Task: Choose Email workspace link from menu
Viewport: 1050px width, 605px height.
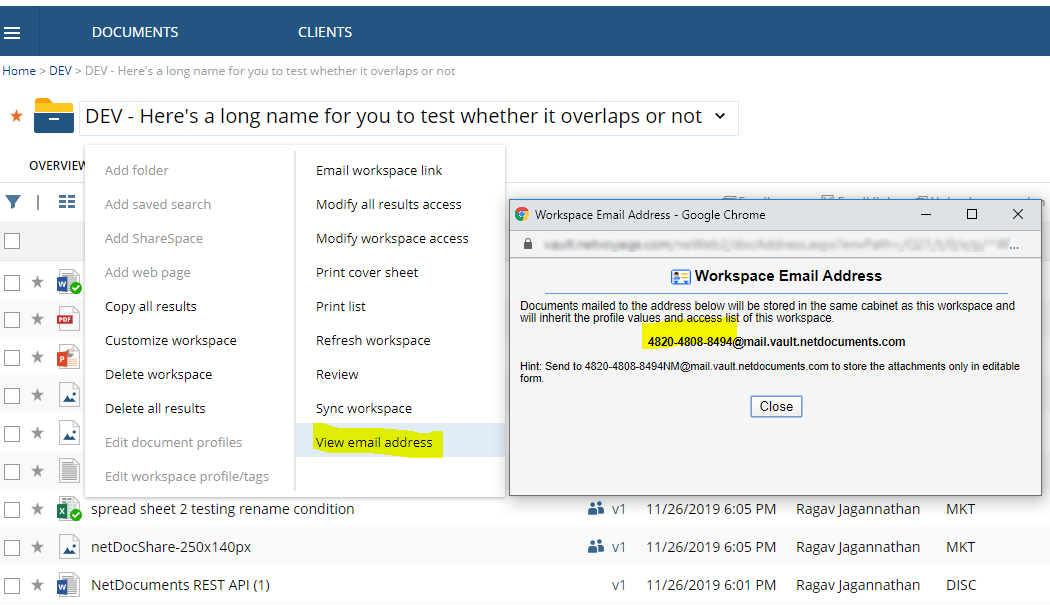Action: 379,170
